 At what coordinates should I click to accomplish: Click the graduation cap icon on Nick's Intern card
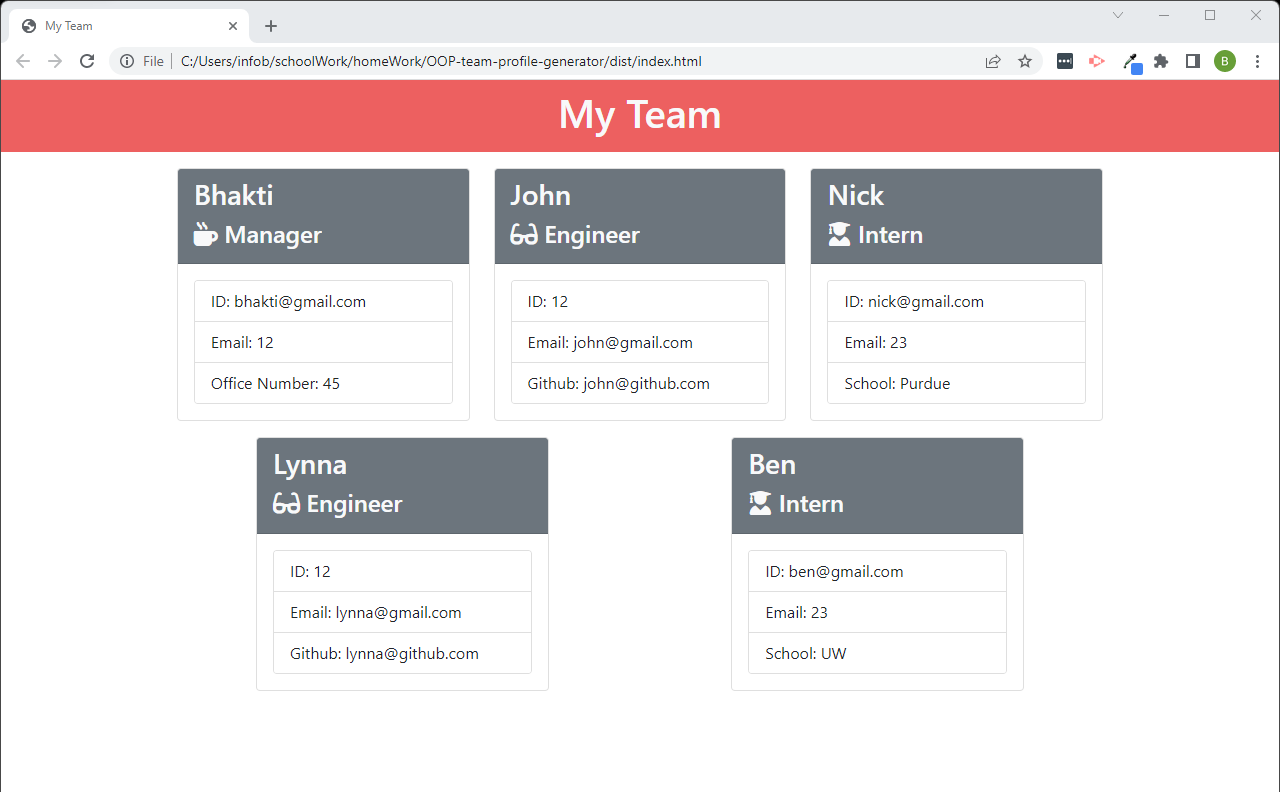pos(837,234)
